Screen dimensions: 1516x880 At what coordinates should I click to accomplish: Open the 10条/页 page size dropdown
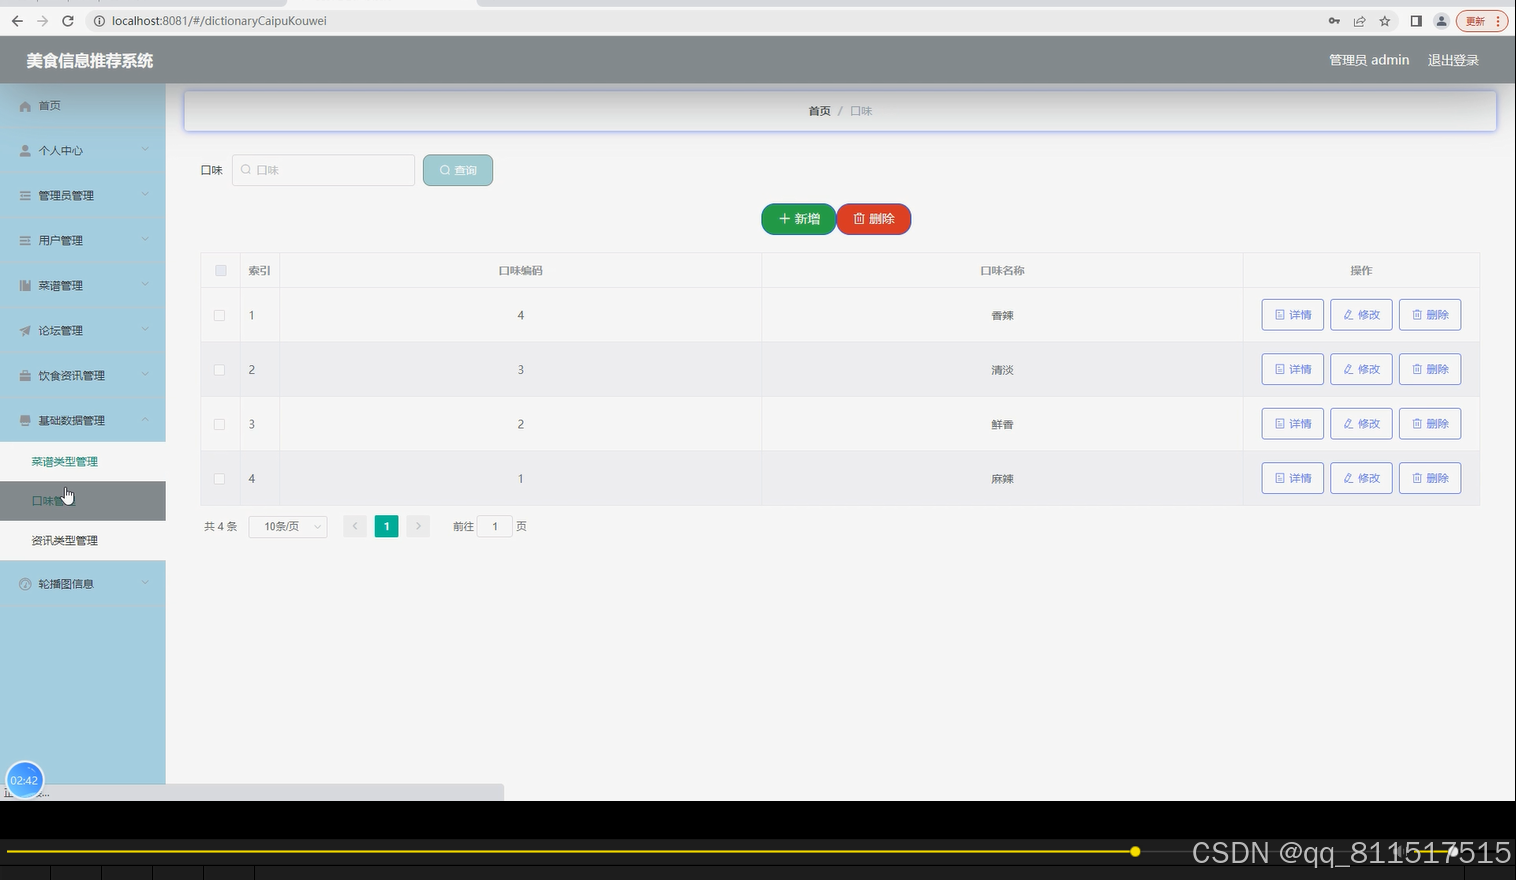[288, 526]
